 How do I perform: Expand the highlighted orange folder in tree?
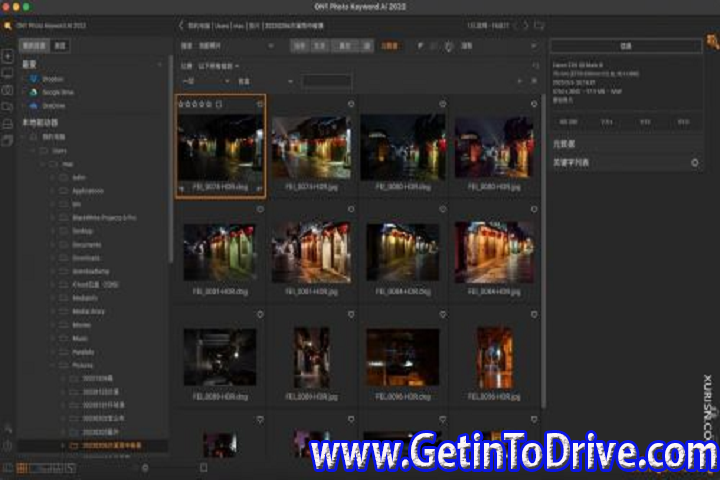[x=62, y=446]
